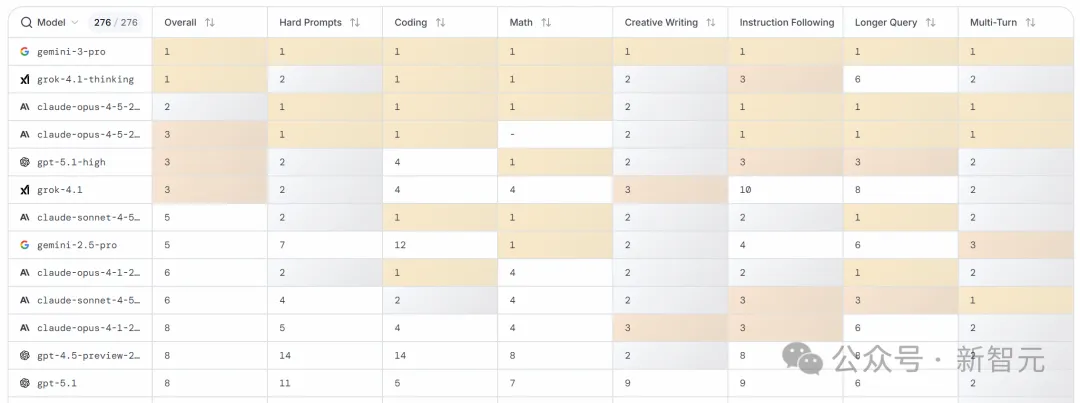
Task: Click the Instruction Following column header
Action: coord(786,22)
